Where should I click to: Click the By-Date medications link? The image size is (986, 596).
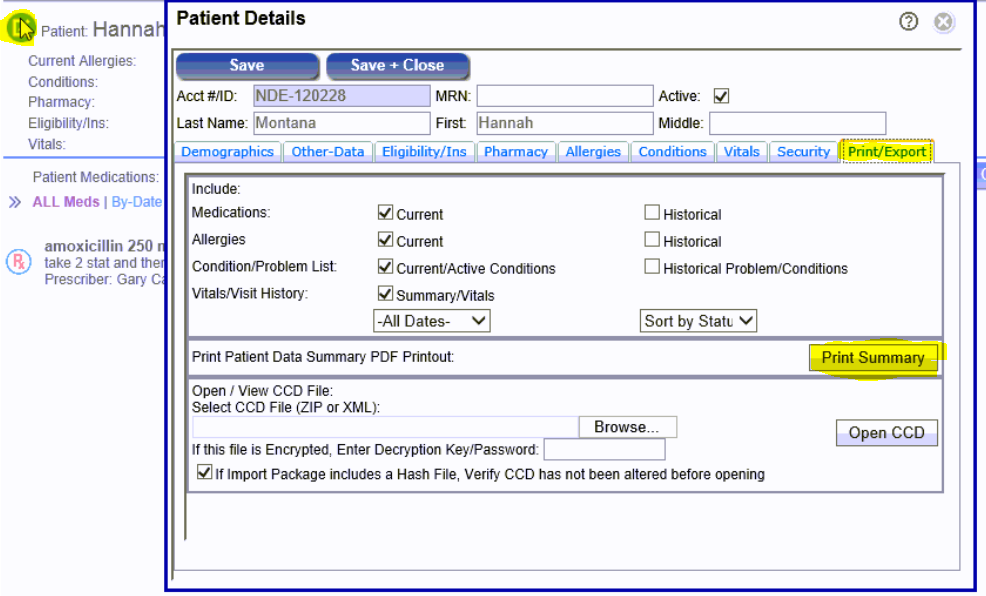pyautogui.click(x=137, y=202)
